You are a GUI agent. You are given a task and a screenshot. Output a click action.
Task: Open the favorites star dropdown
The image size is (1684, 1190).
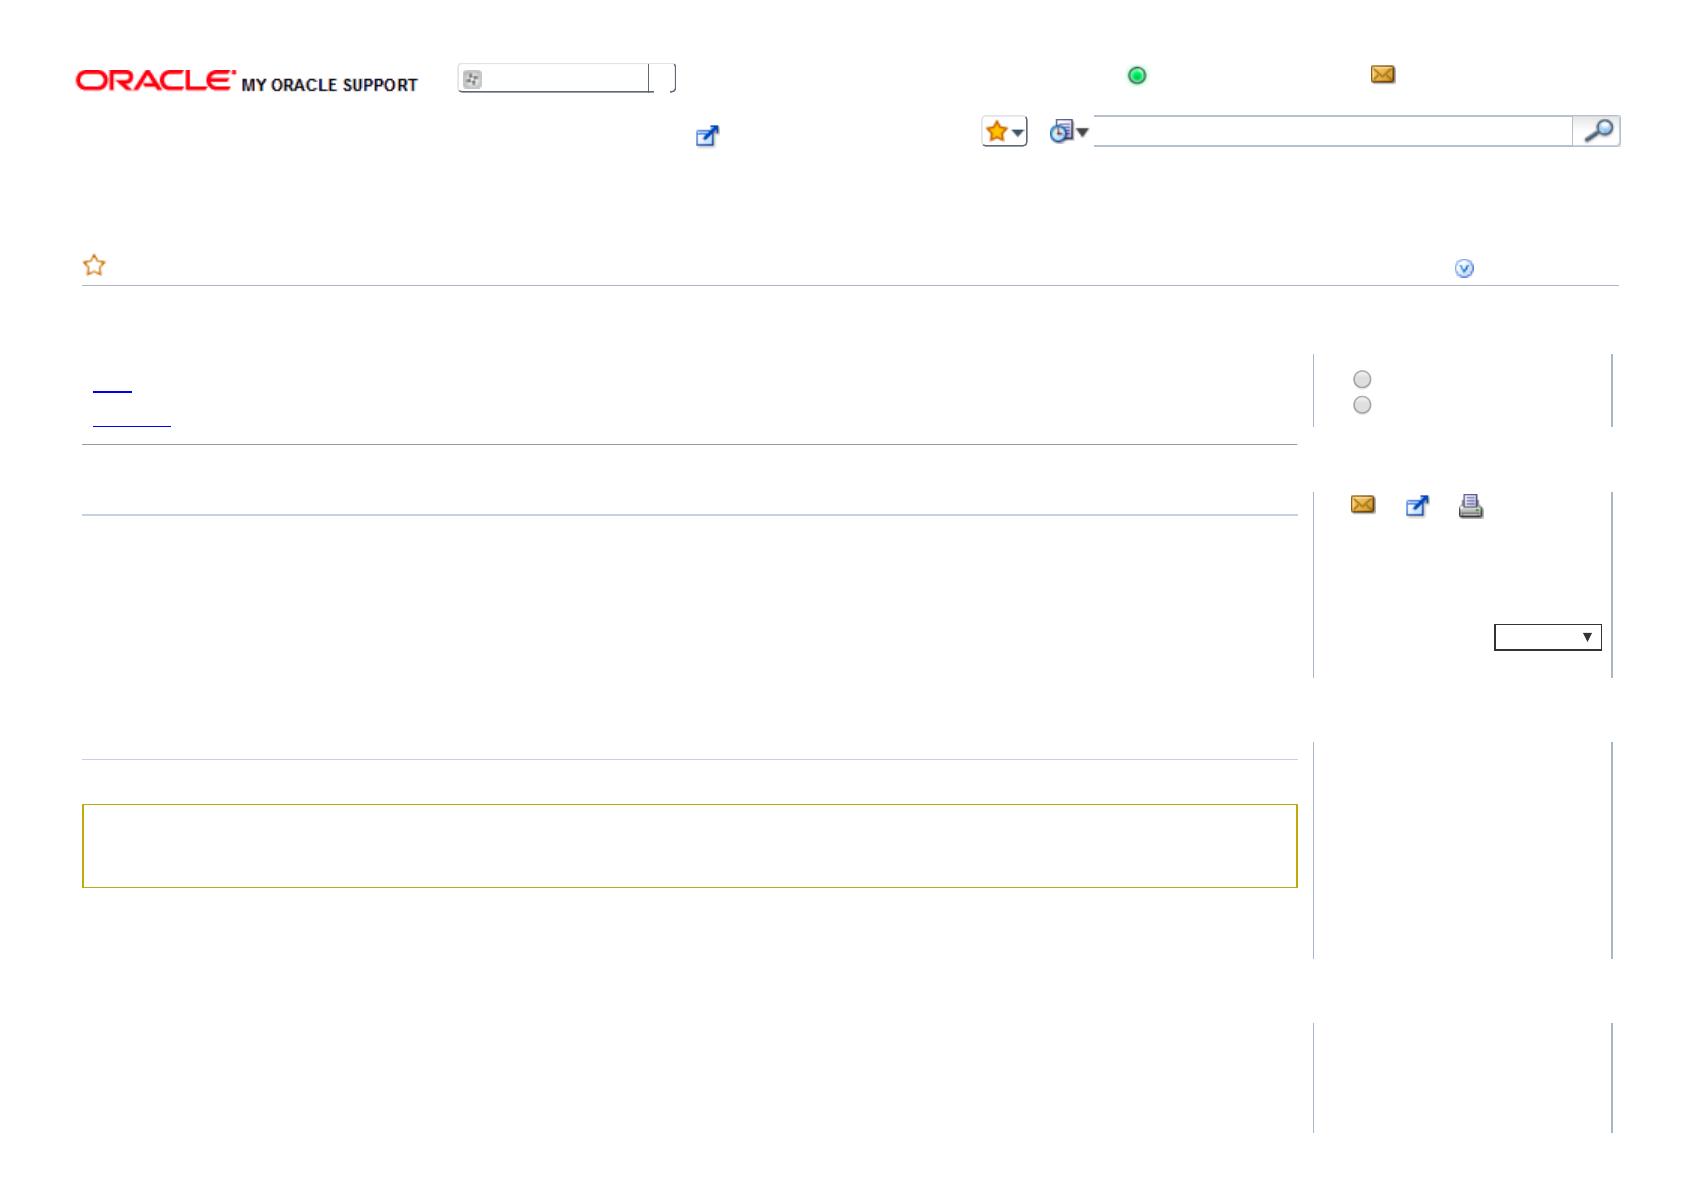pos(1004,131)
